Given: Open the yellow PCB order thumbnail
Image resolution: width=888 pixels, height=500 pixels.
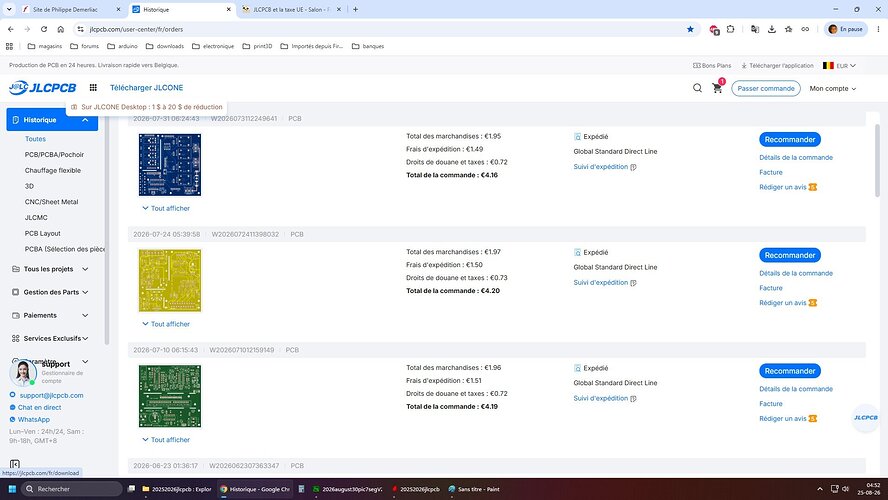Looking at the screenshot, I should pyautogui.click(x=170, y=280).
